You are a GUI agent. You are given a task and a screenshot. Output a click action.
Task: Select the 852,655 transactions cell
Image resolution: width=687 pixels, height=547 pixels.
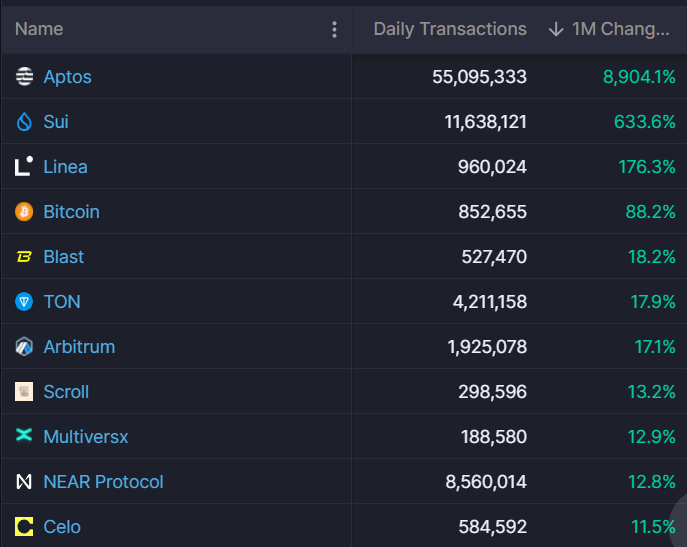tap(492, 212)
